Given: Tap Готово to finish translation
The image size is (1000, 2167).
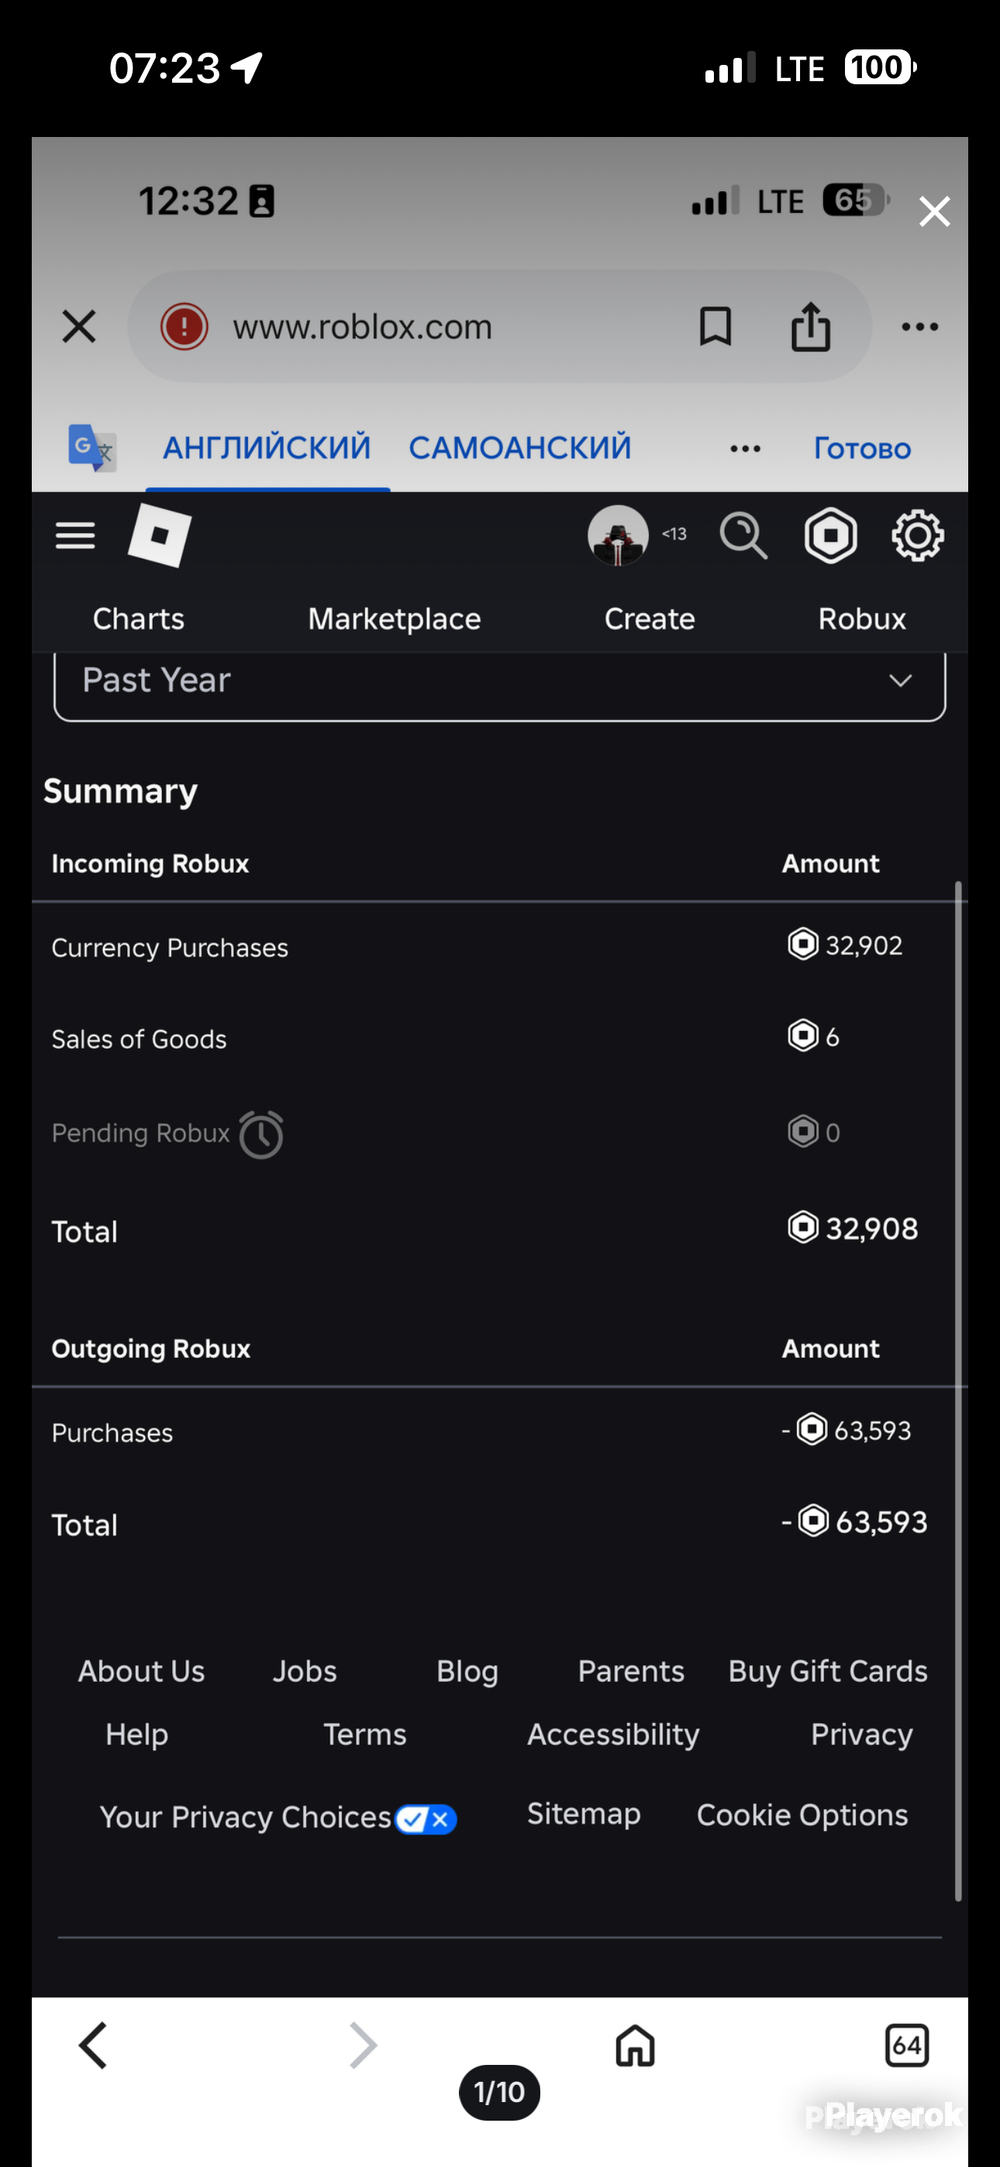Looking at the screenshot, I should click(x=862, y=448).
